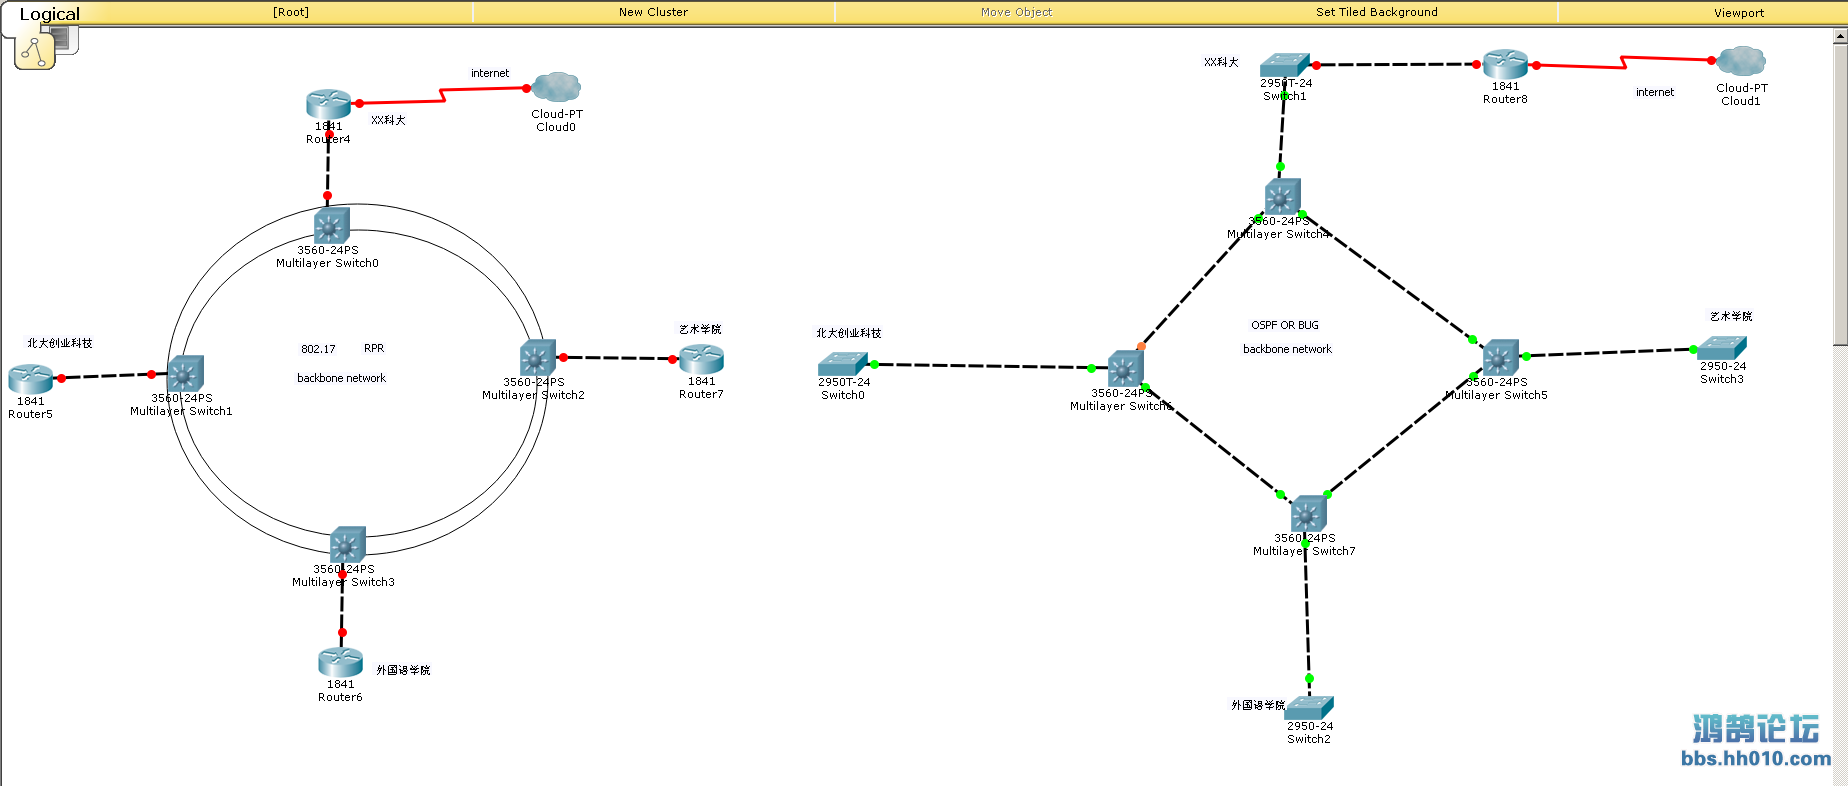Viewport: 1848px width, 786px height.
Task: Click the 'internet' label near Cloud1
Action: tap(1655, 92)
